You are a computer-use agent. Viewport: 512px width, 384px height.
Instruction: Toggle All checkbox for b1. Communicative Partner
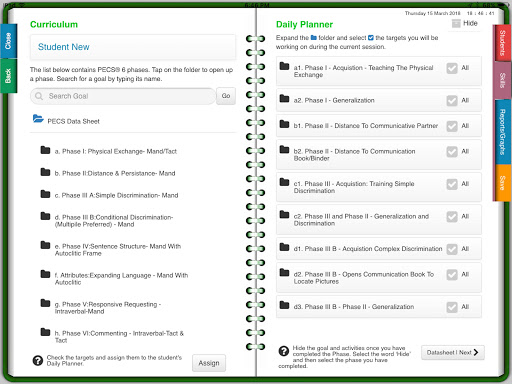point(452,126)
